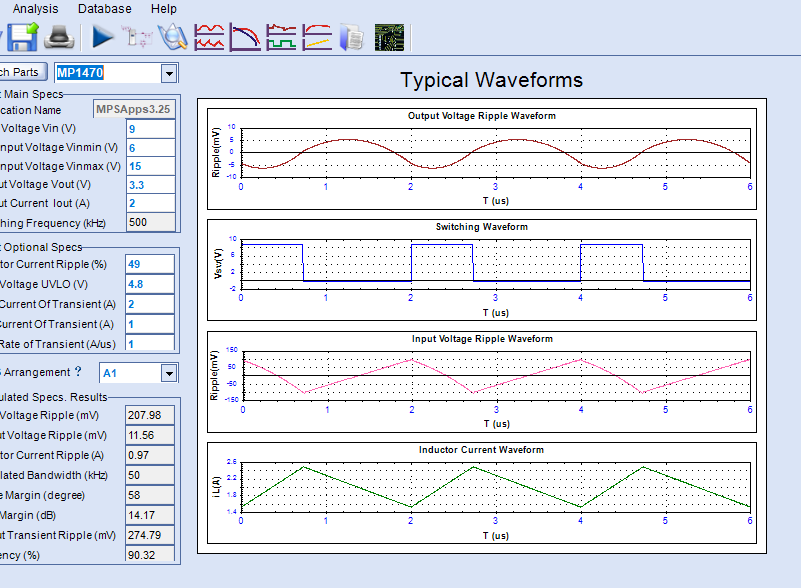Click the Save floppy disk icon
801x588 pixels.
point(24,38)
